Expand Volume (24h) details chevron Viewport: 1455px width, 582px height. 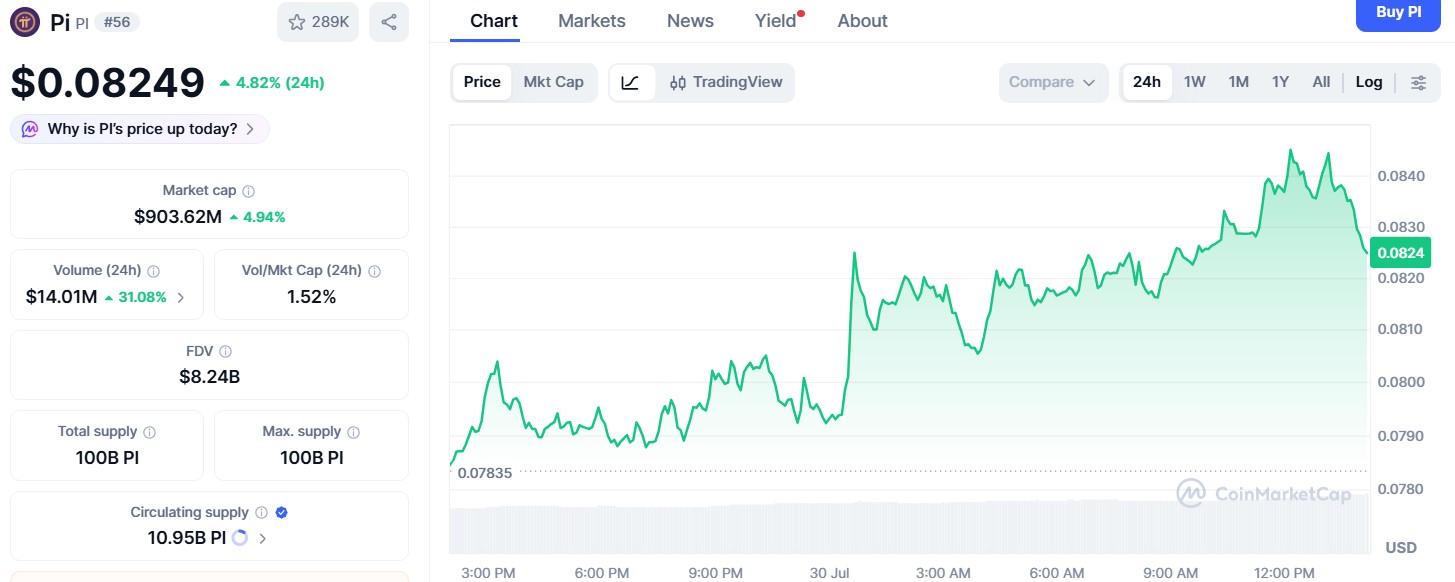(x=181, y=297)
